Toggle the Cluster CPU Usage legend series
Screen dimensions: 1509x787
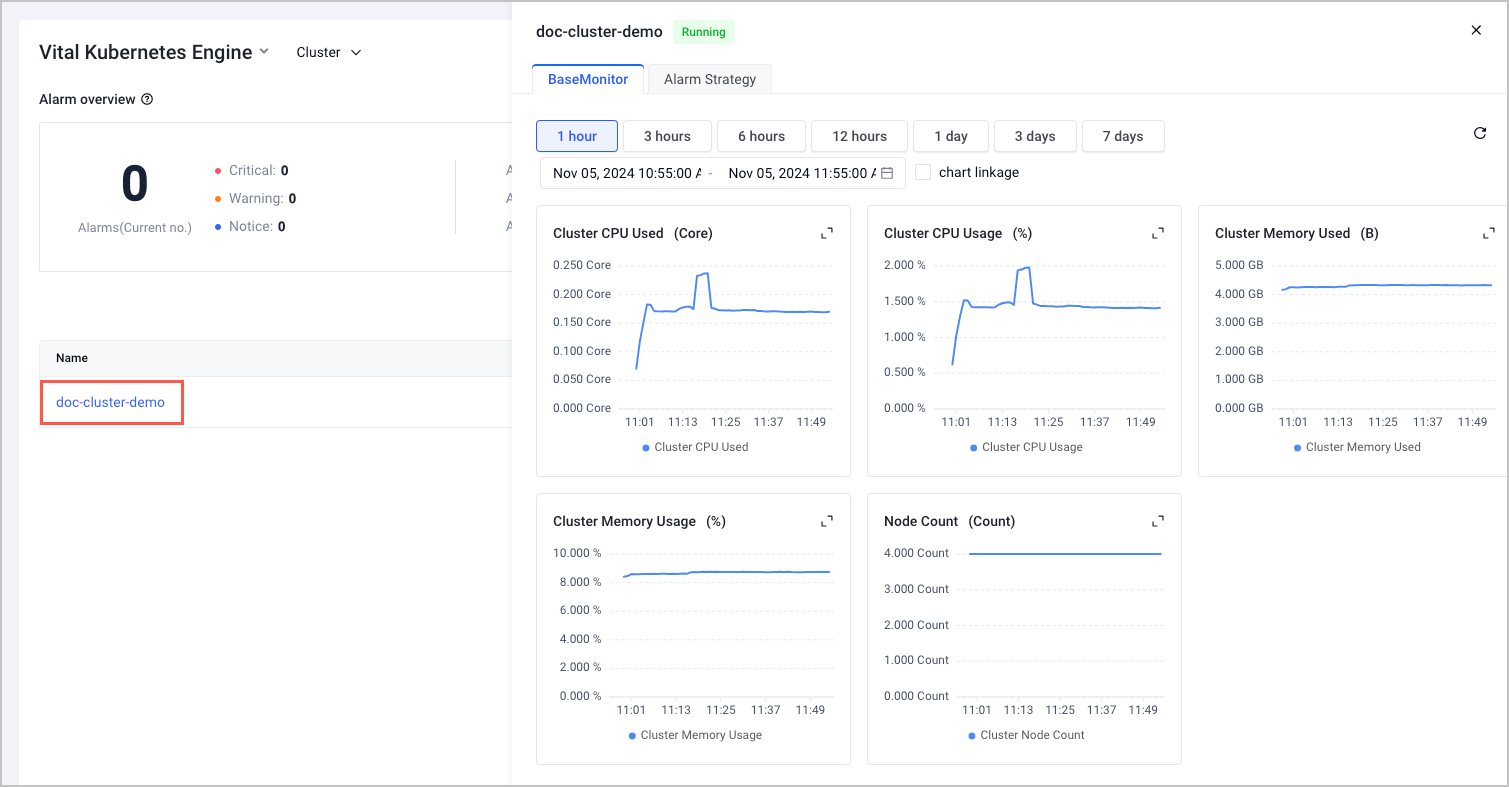pos(1026,447)
